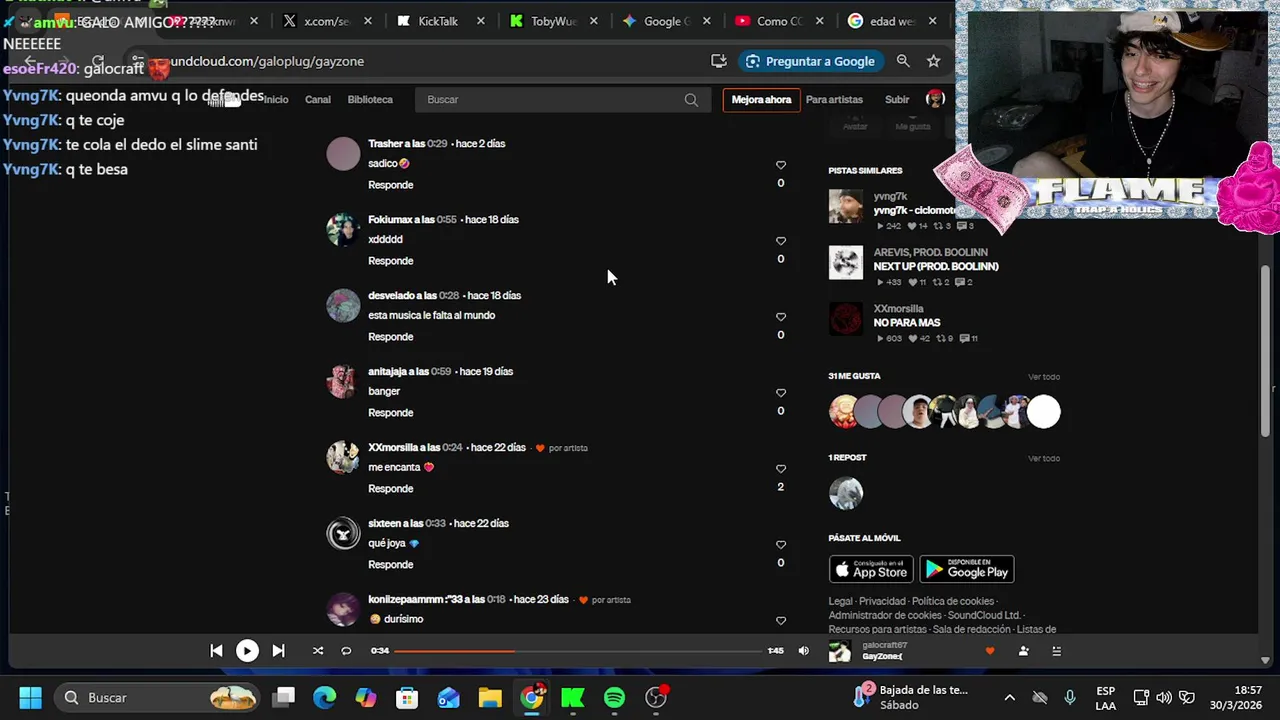Skip to next track in player
Viewport: 1280px width, 720px height.
click(x=278, y=651)
